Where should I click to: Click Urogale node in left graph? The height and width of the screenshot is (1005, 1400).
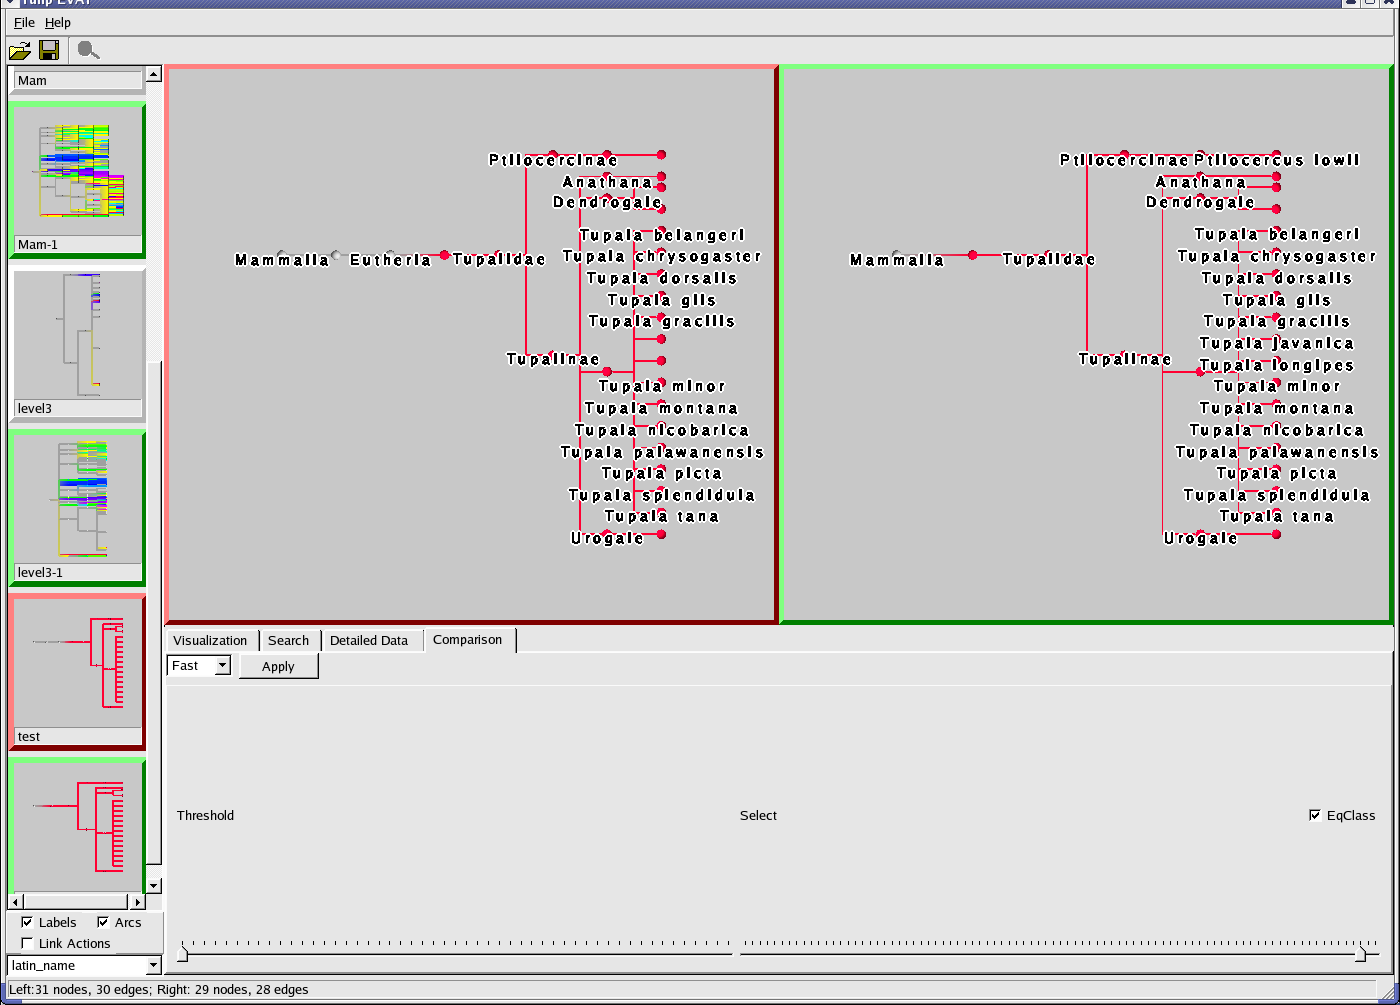[608, 538]
